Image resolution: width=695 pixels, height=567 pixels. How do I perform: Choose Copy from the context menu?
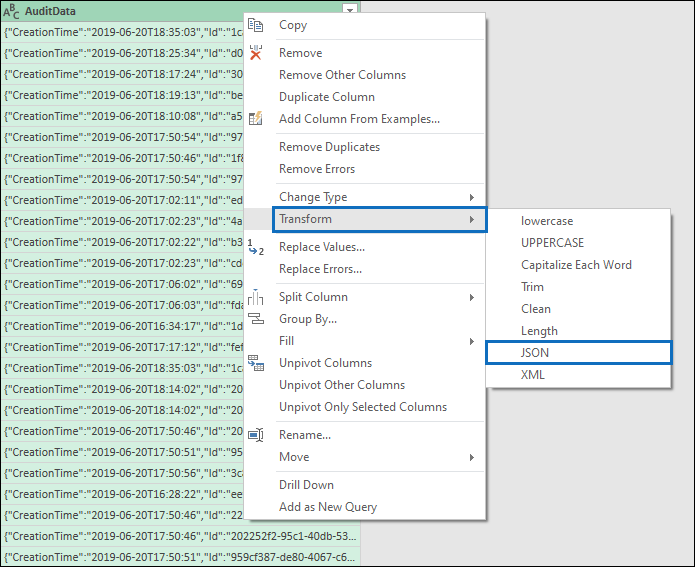tap(364, 25)
